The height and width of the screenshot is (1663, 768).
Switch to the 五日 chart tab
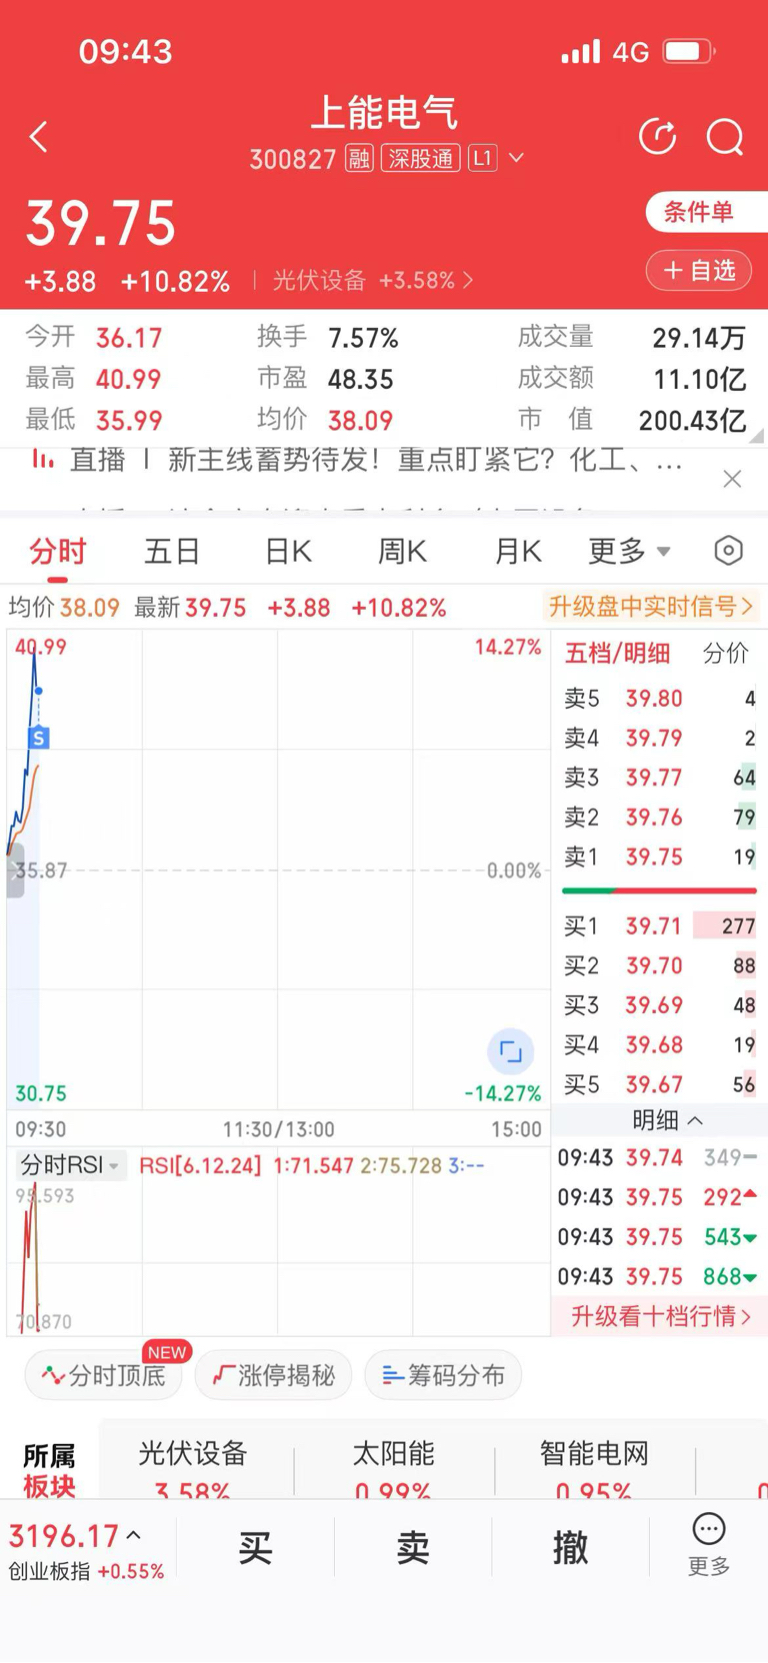point(172,551)
